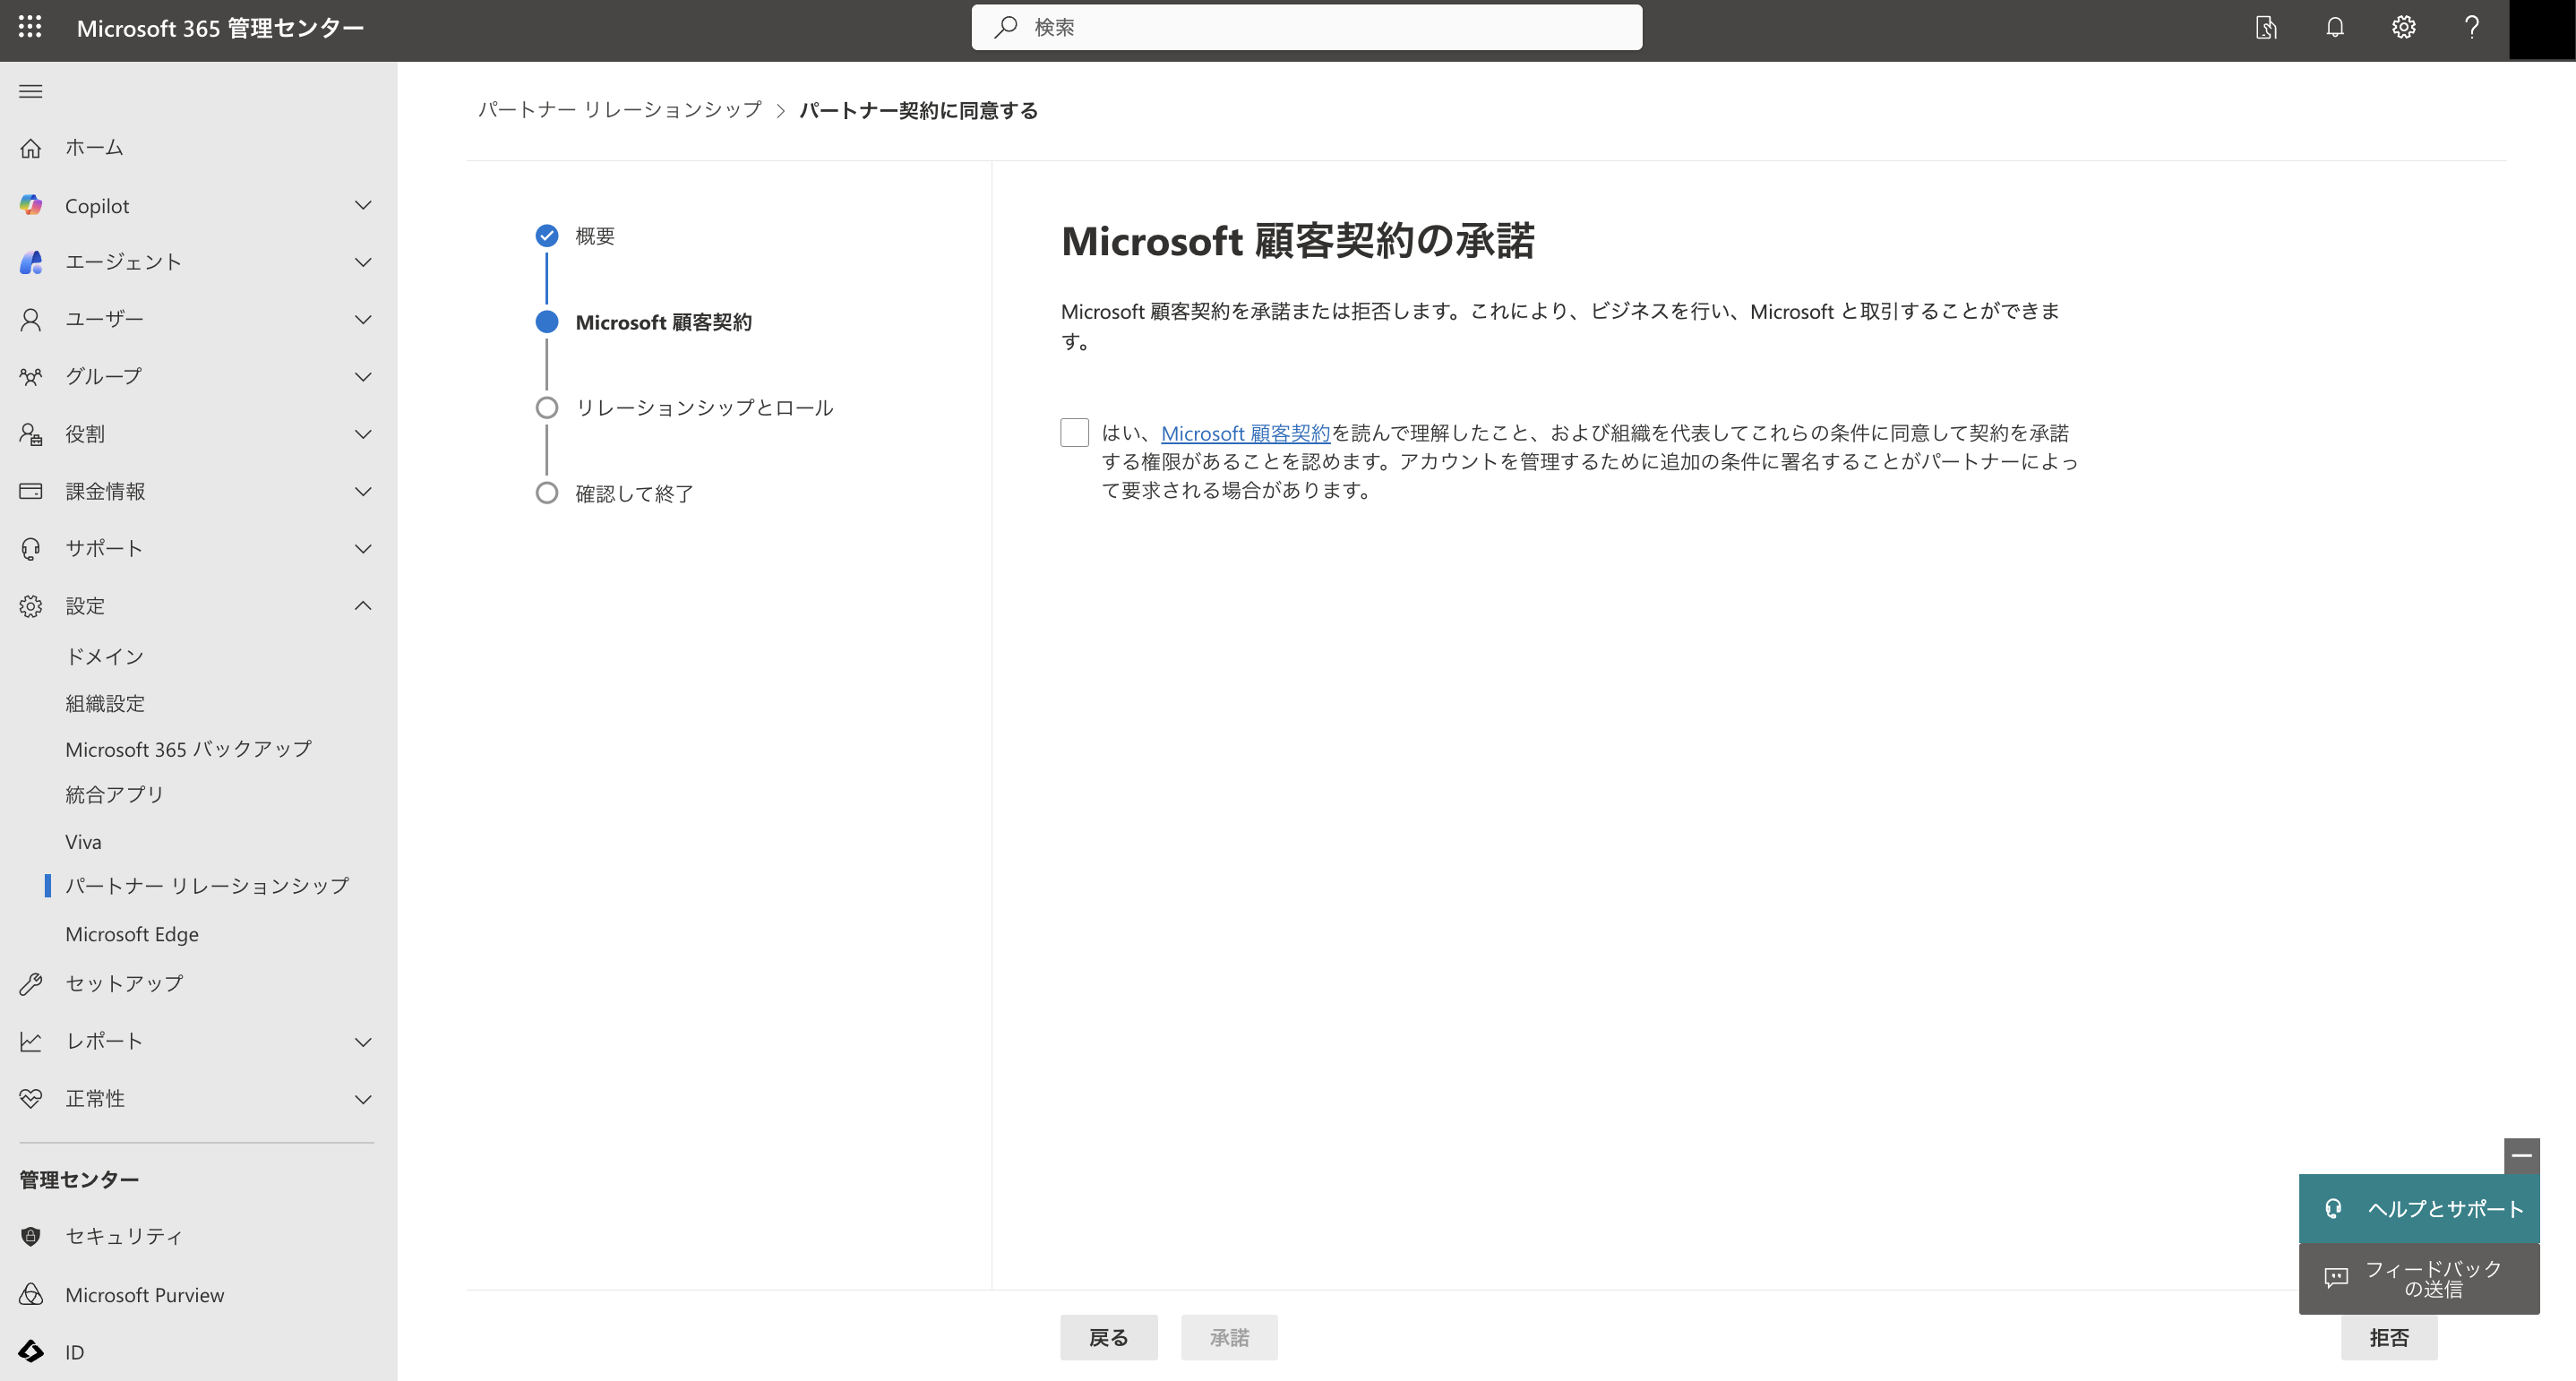The height and width of the screenshot is (1381, 2576).
Task: Collapse the navigation hamburger menu
Action: coord(31,91)
